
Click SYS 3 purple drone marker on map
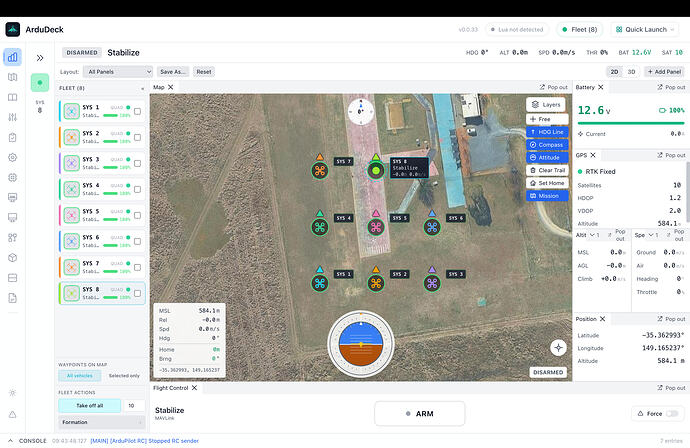click(432, 283)
